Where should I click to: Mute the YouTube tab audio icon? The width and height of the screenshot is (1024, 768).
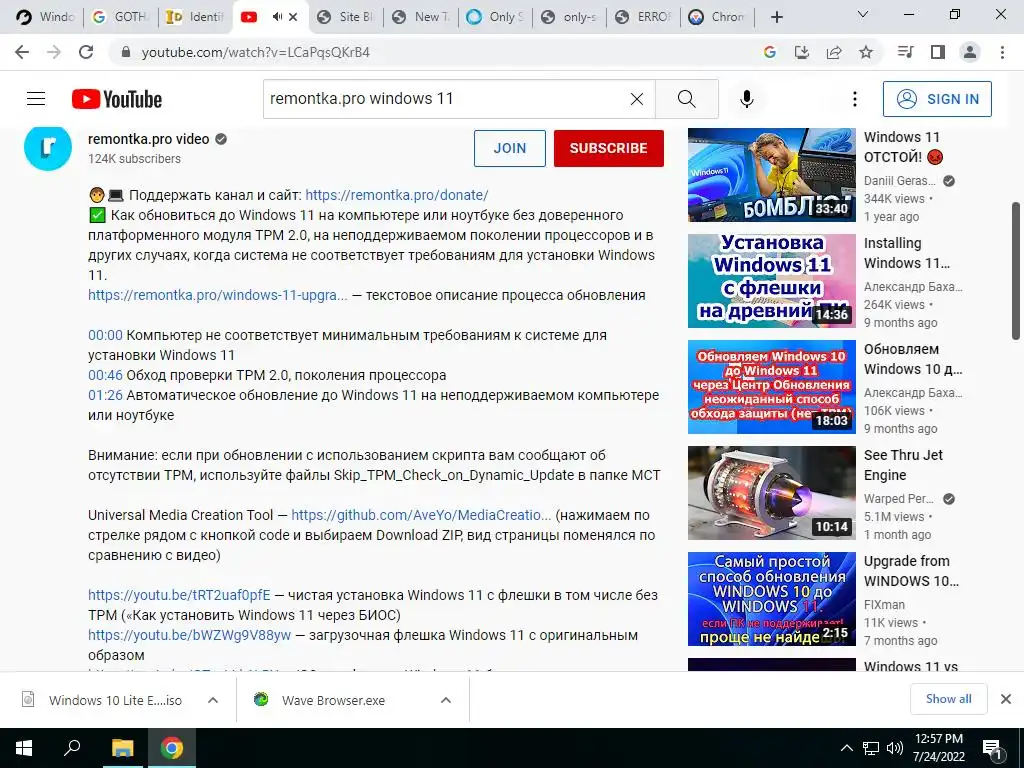pyautogui.click(x=278, y=17)
